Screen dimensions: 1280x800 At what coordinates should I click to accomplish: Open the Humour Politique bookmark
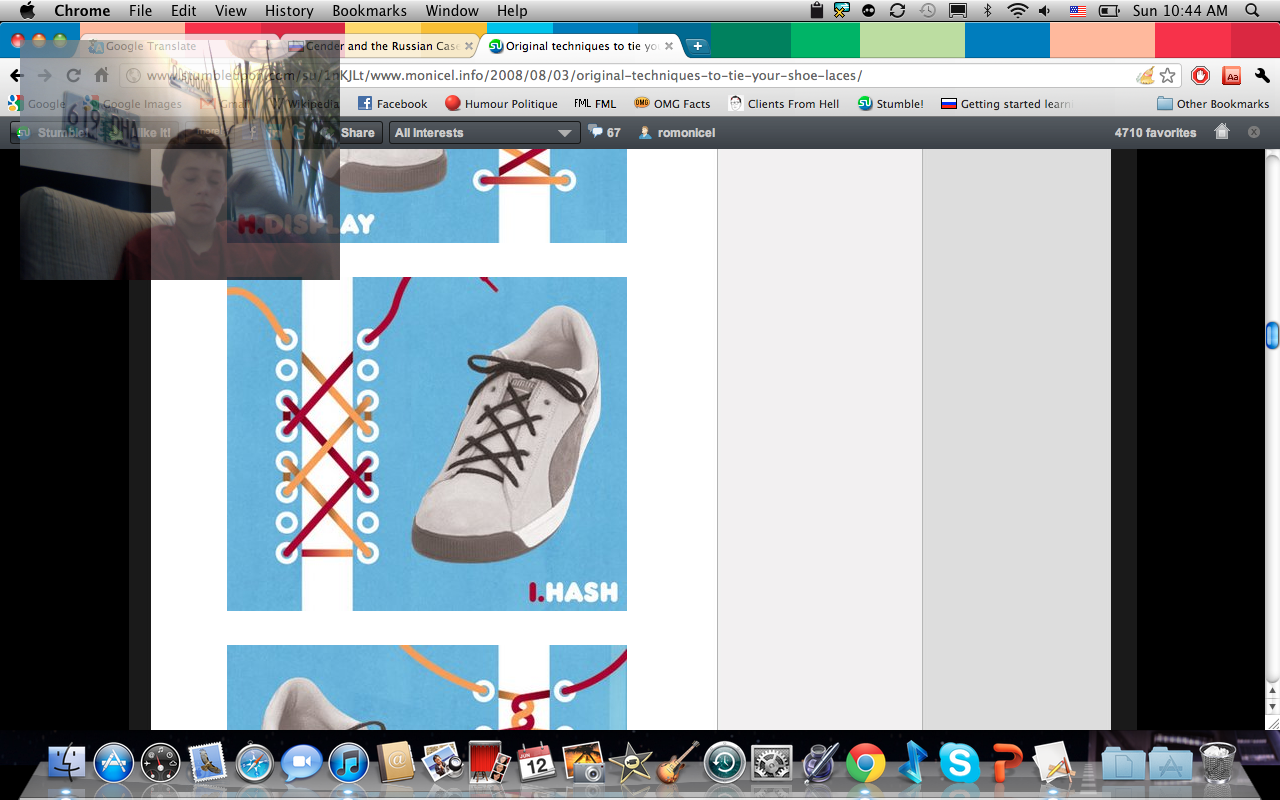pos(501,103)
